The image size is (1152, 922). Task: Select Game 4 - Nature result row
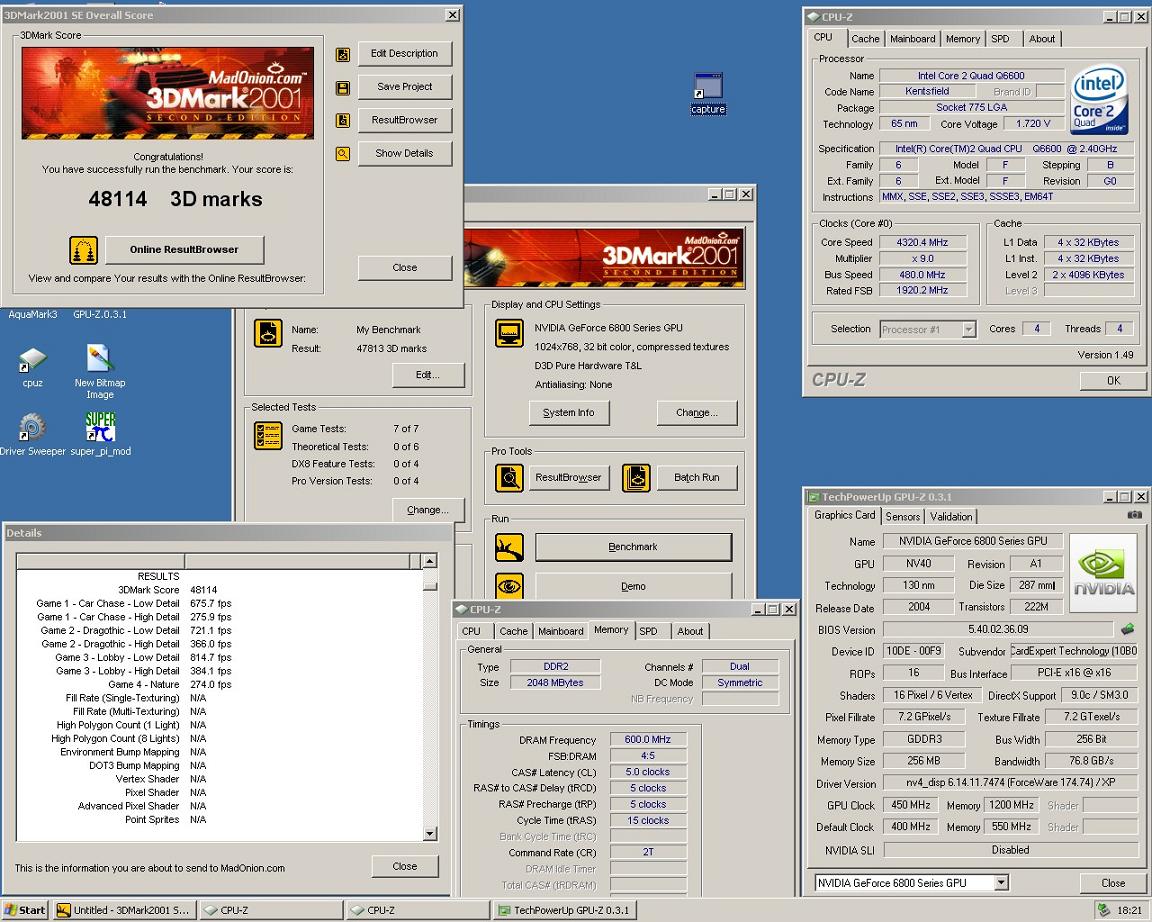220,685
